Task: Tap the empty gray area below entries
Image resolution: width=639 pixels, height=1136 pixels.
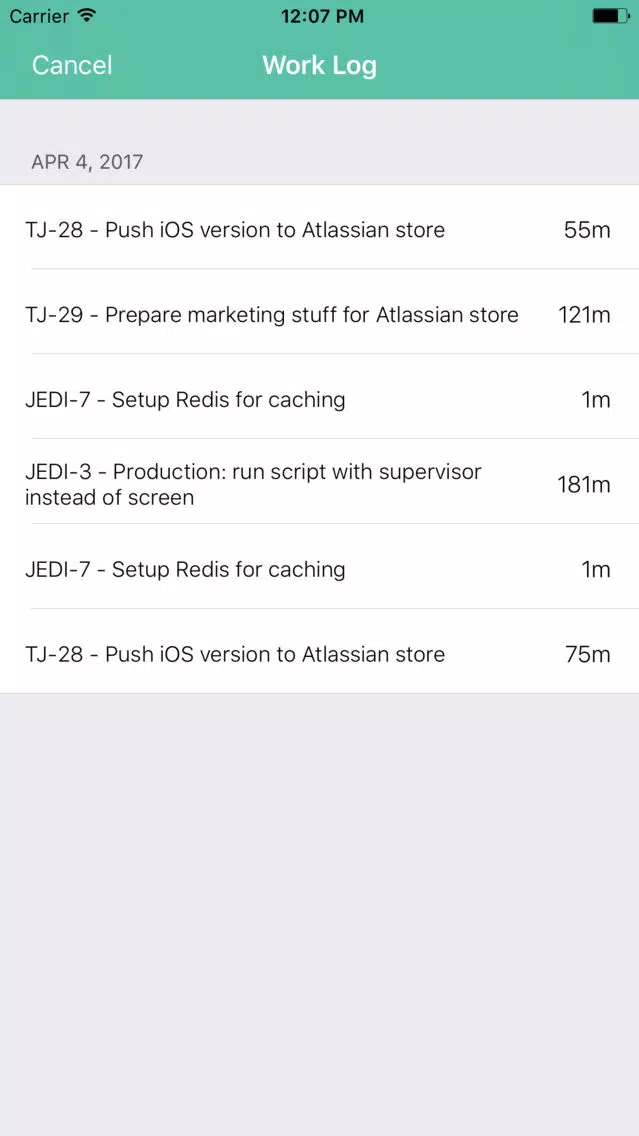Action: (320, 914)
